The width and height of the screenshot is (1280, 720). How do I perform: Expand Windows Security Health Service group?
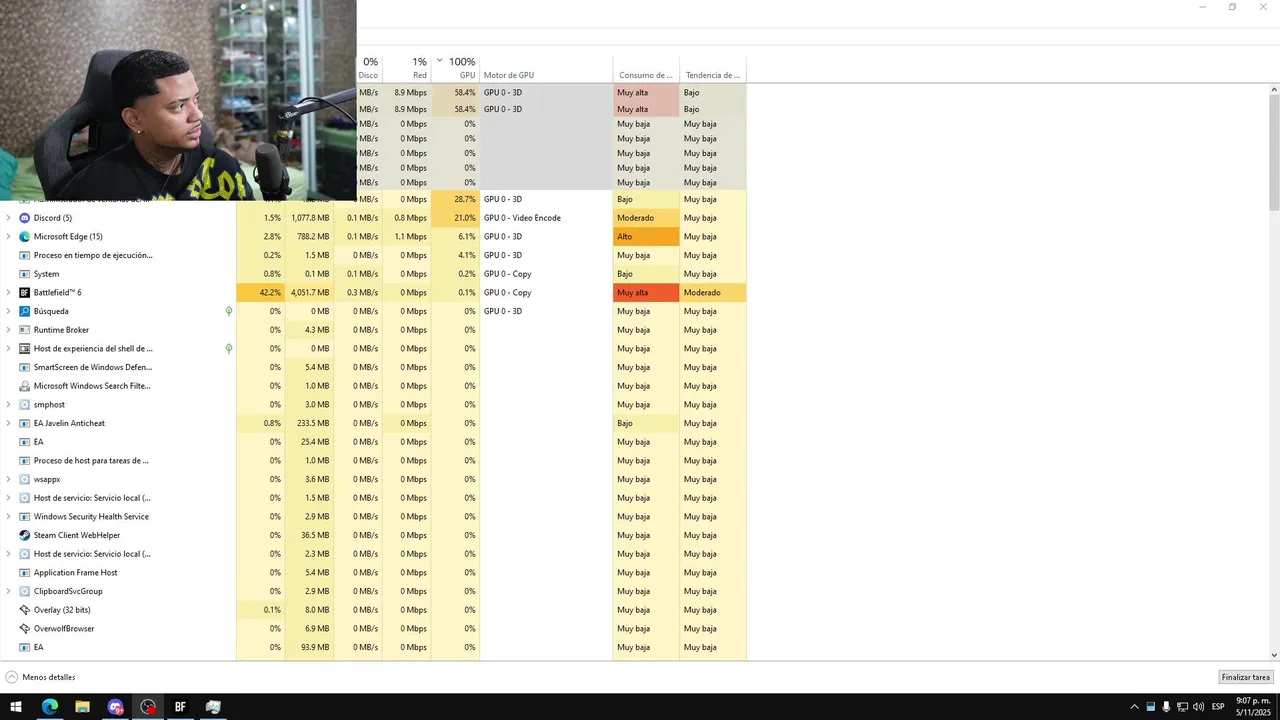click(9, 517)
